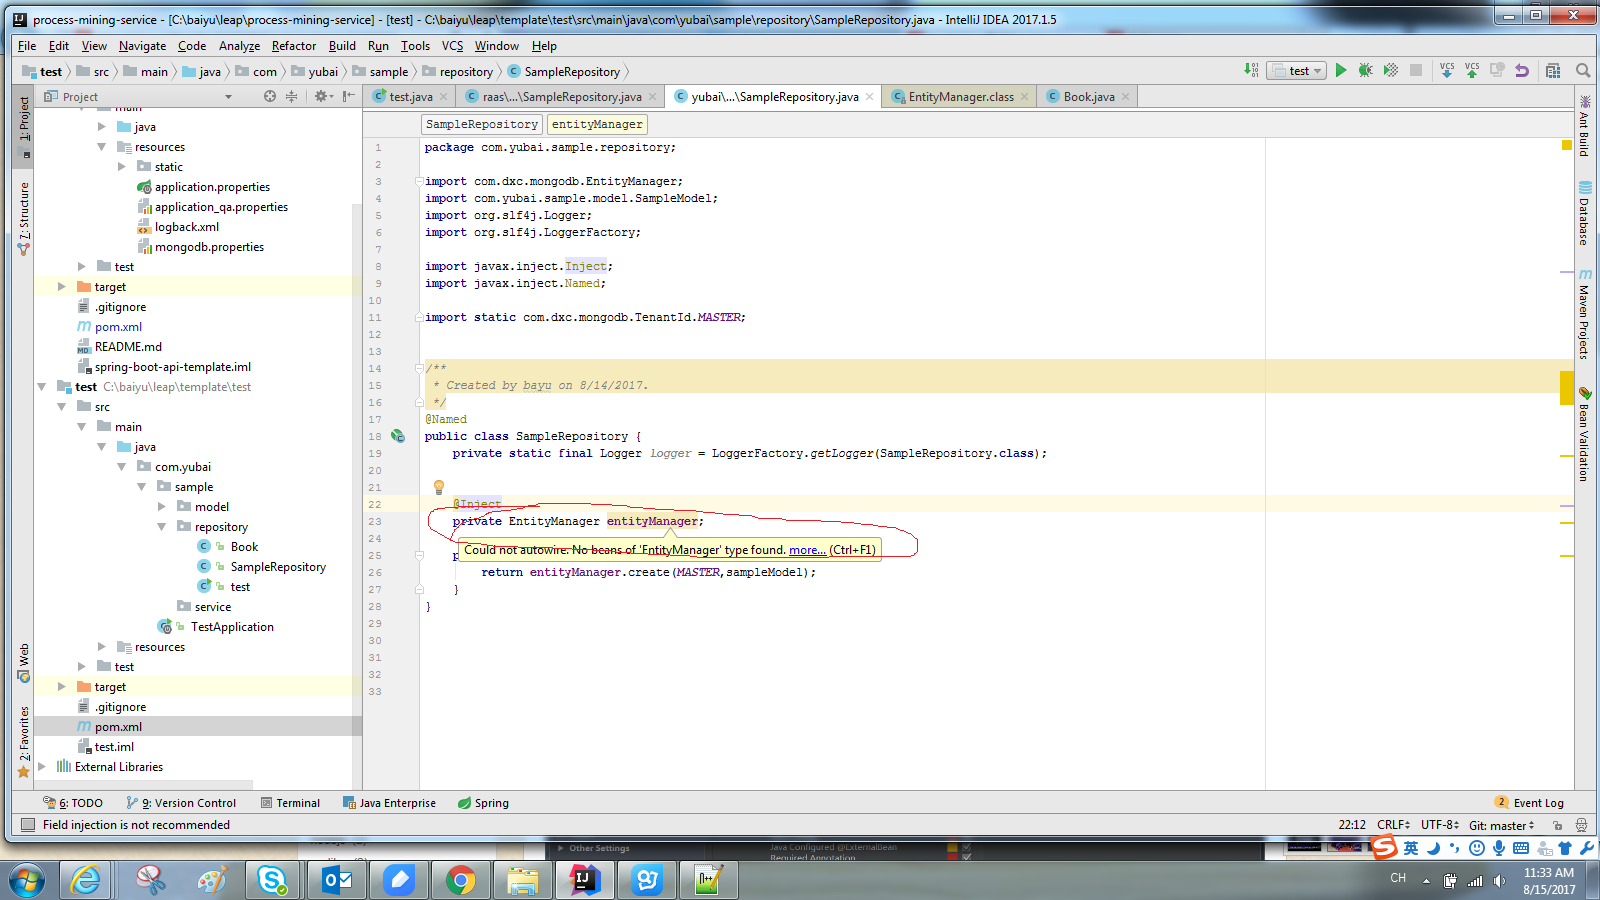This screenshot has height=900, width=1600.
Task: Open Database side panel
Action: point(1585,213)
